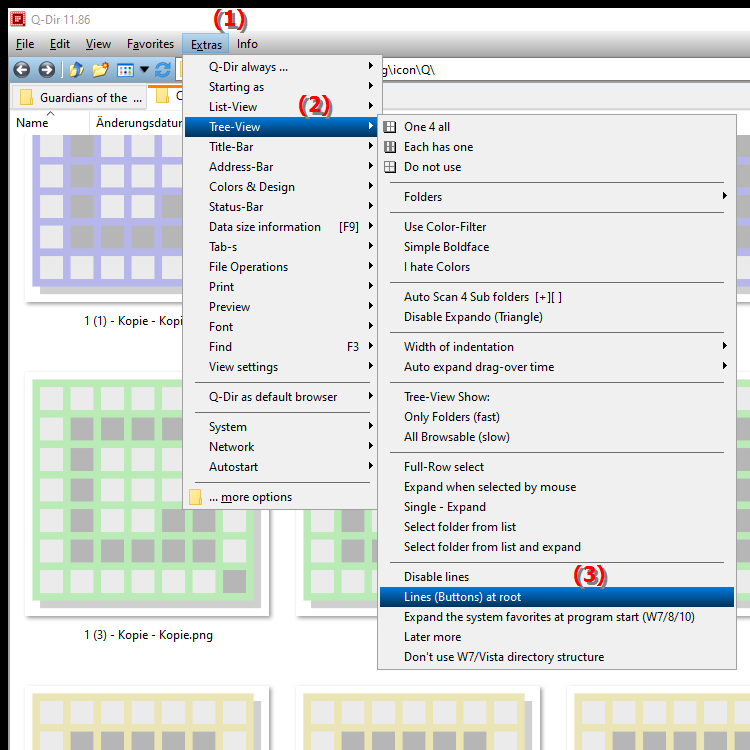Toggle Single - Expand option
The image size is (750, 750).
(557, 507)
